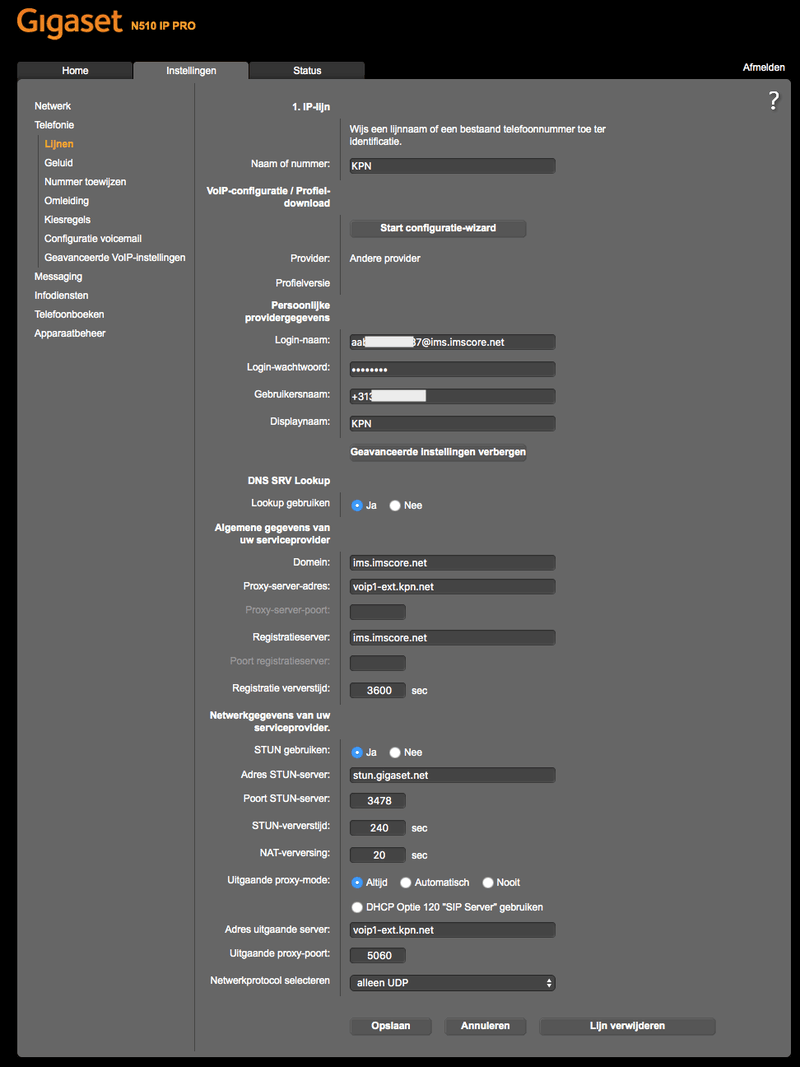Click the Afmelden link
The width and height of the screenshot is (800, 1067).
[x=764, y=68]
